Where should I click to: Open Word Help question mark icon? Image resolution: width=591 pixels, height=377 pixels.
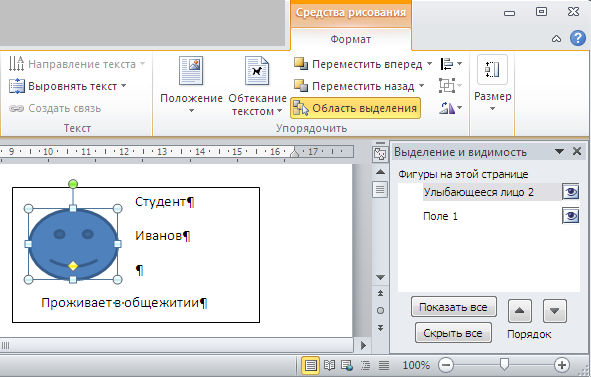coord(577,38)
